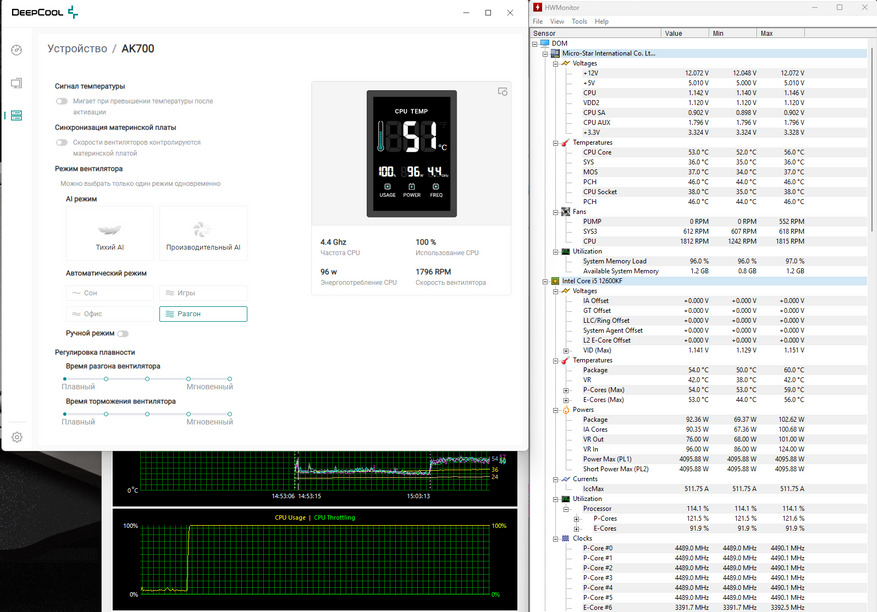
Task: Open DeepCool settings gear icon
Action: click(x=16, y=437)
